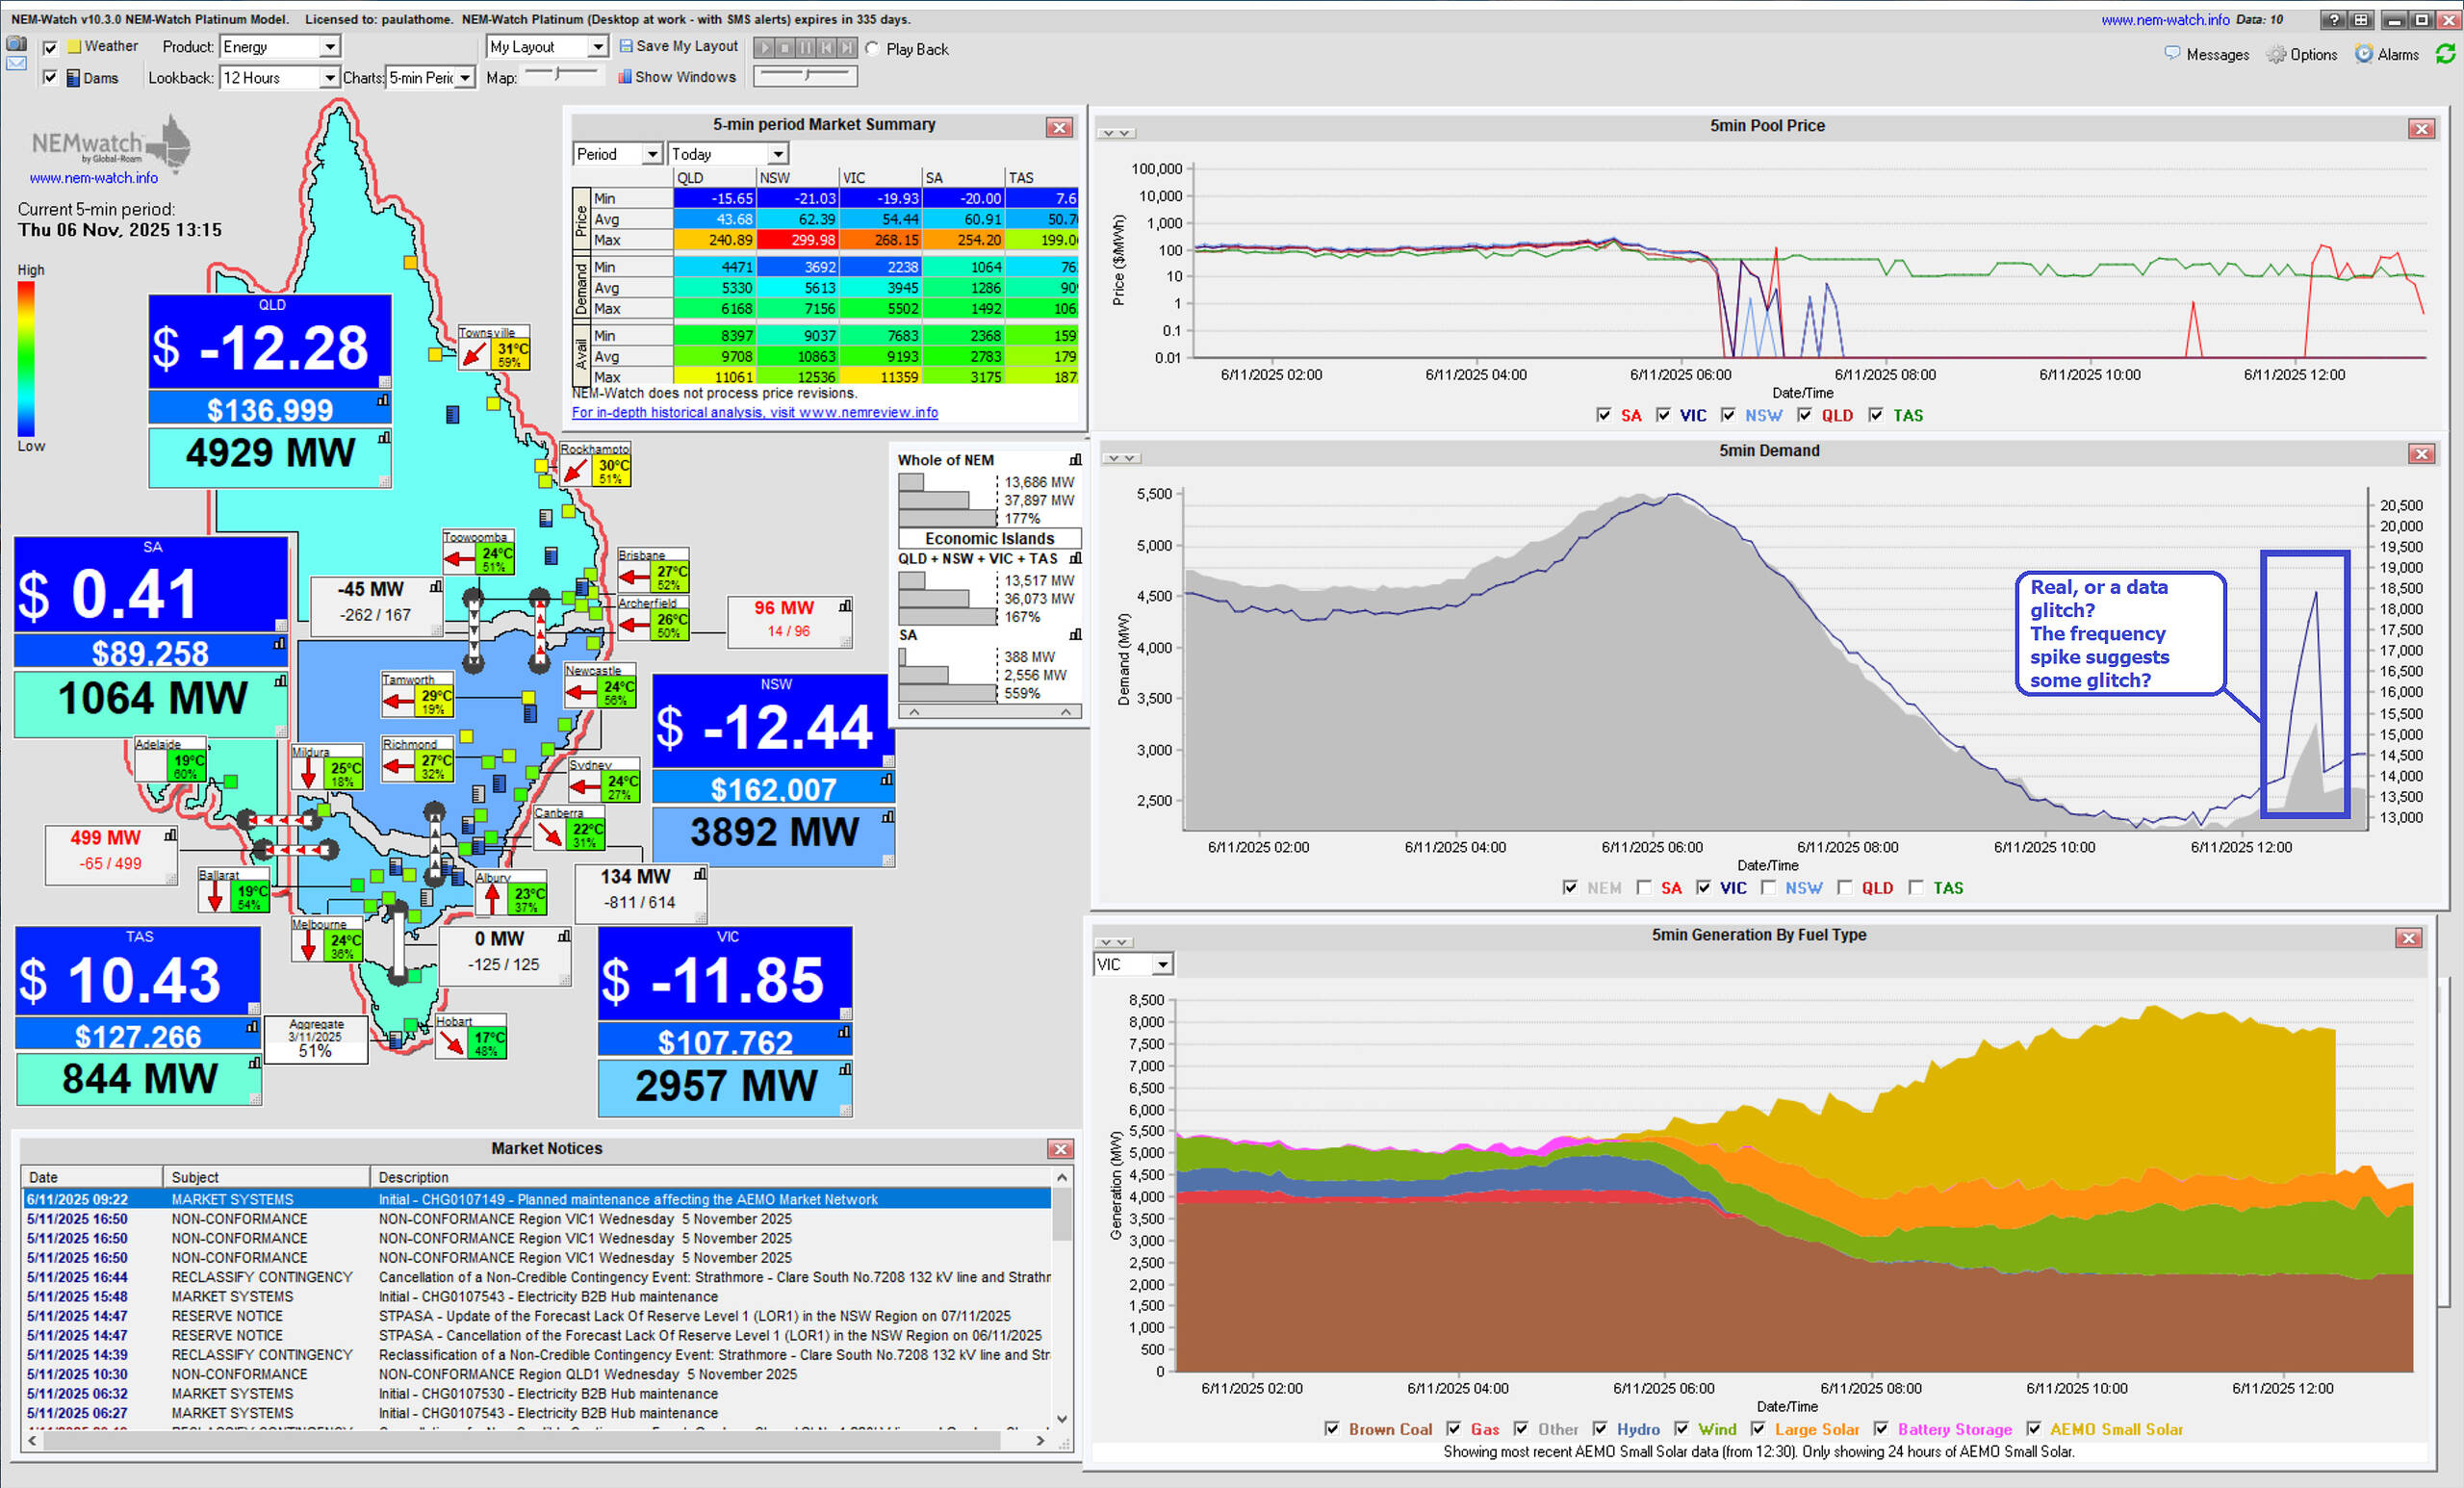Enable the NSW checkbox under 5min Demand
This screenshot has height=1488, width=2464.
[1768, 888]
